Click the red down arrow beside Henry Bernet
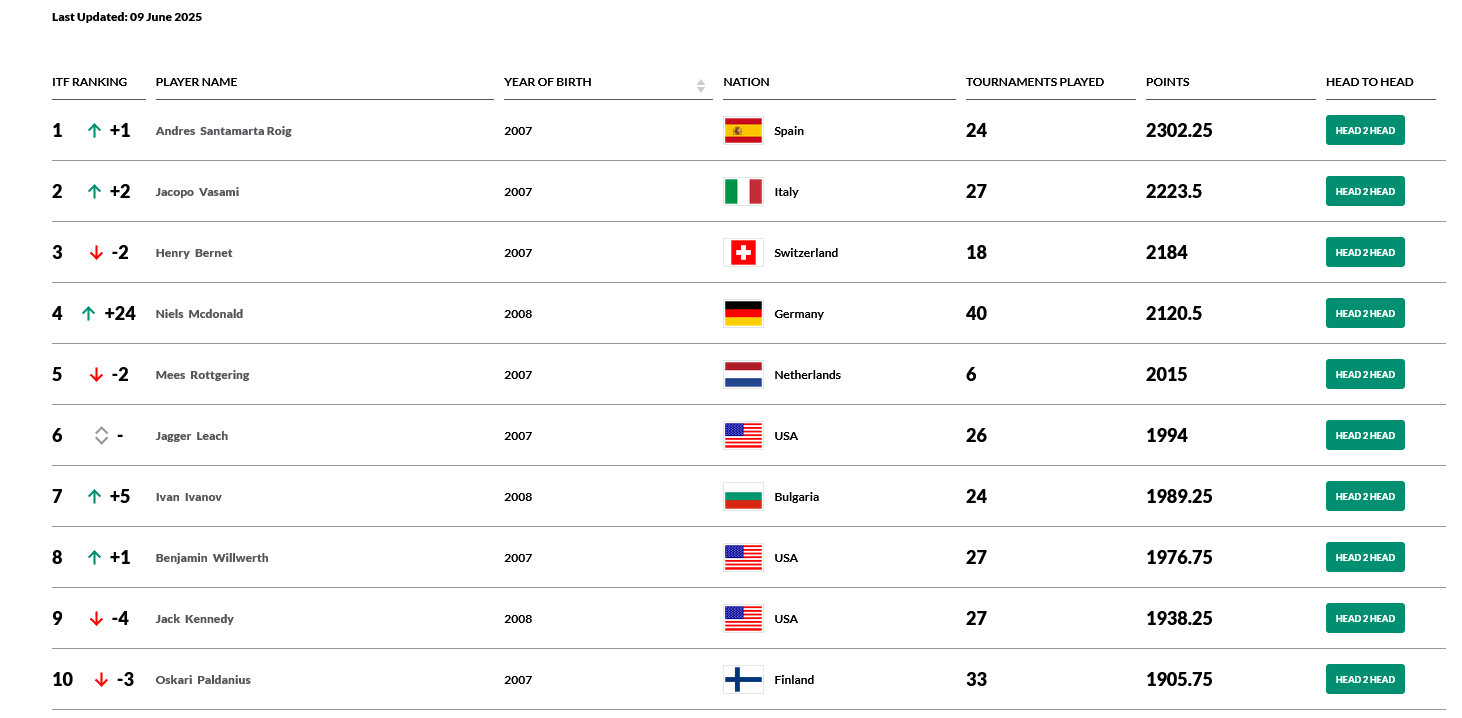The width and height of the screenshot is (1462, 718). point(96,253)
